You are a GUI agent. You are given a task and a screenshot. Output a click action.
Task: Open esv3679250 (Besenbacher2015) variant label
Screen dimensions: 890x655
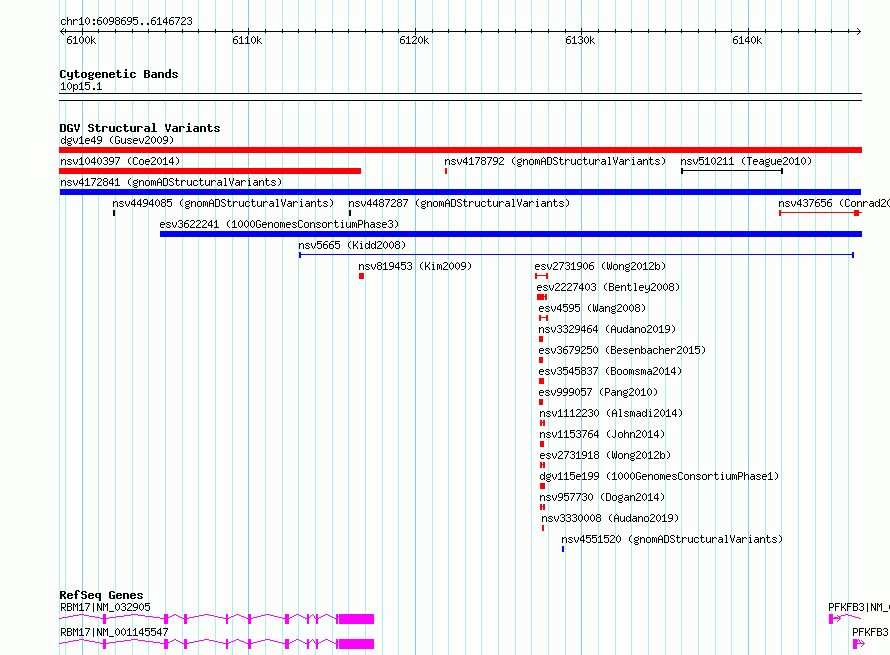pyautogui.click(x=622, y=350)
